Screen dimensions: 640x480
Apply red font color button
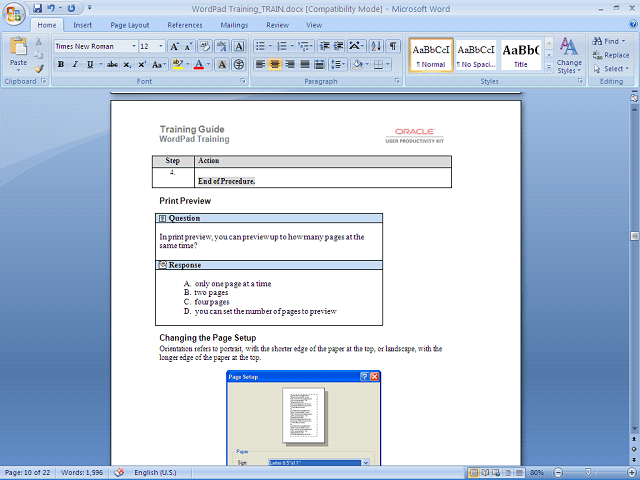199,64
